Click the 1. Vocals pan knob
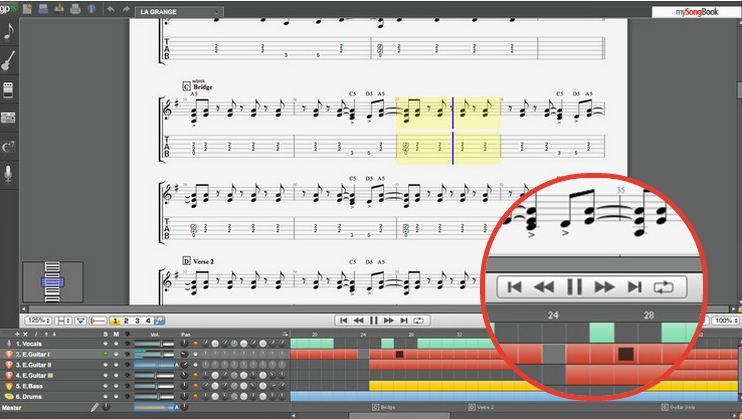This screenshot has height=419, width=742. point(185,344)
